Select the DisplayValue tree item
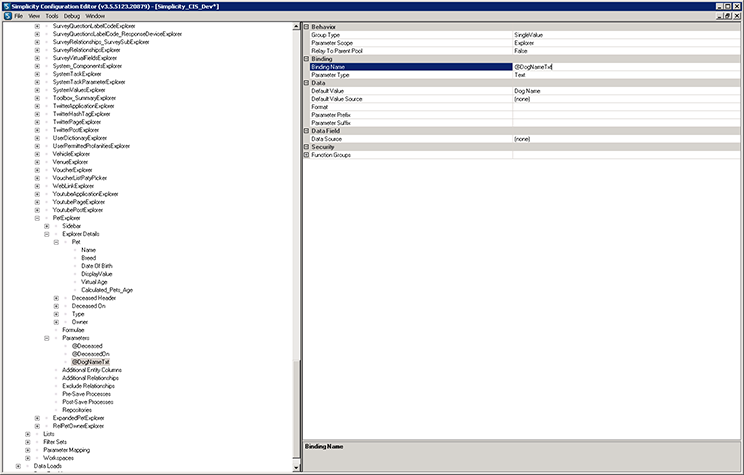This screenshot has width=744, height=475. [x=97, y=274]
